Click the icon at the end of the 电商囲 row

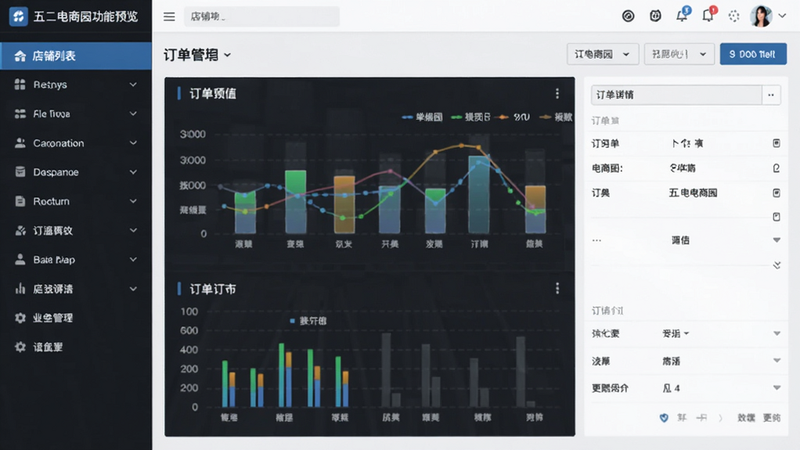click(776, 168)
